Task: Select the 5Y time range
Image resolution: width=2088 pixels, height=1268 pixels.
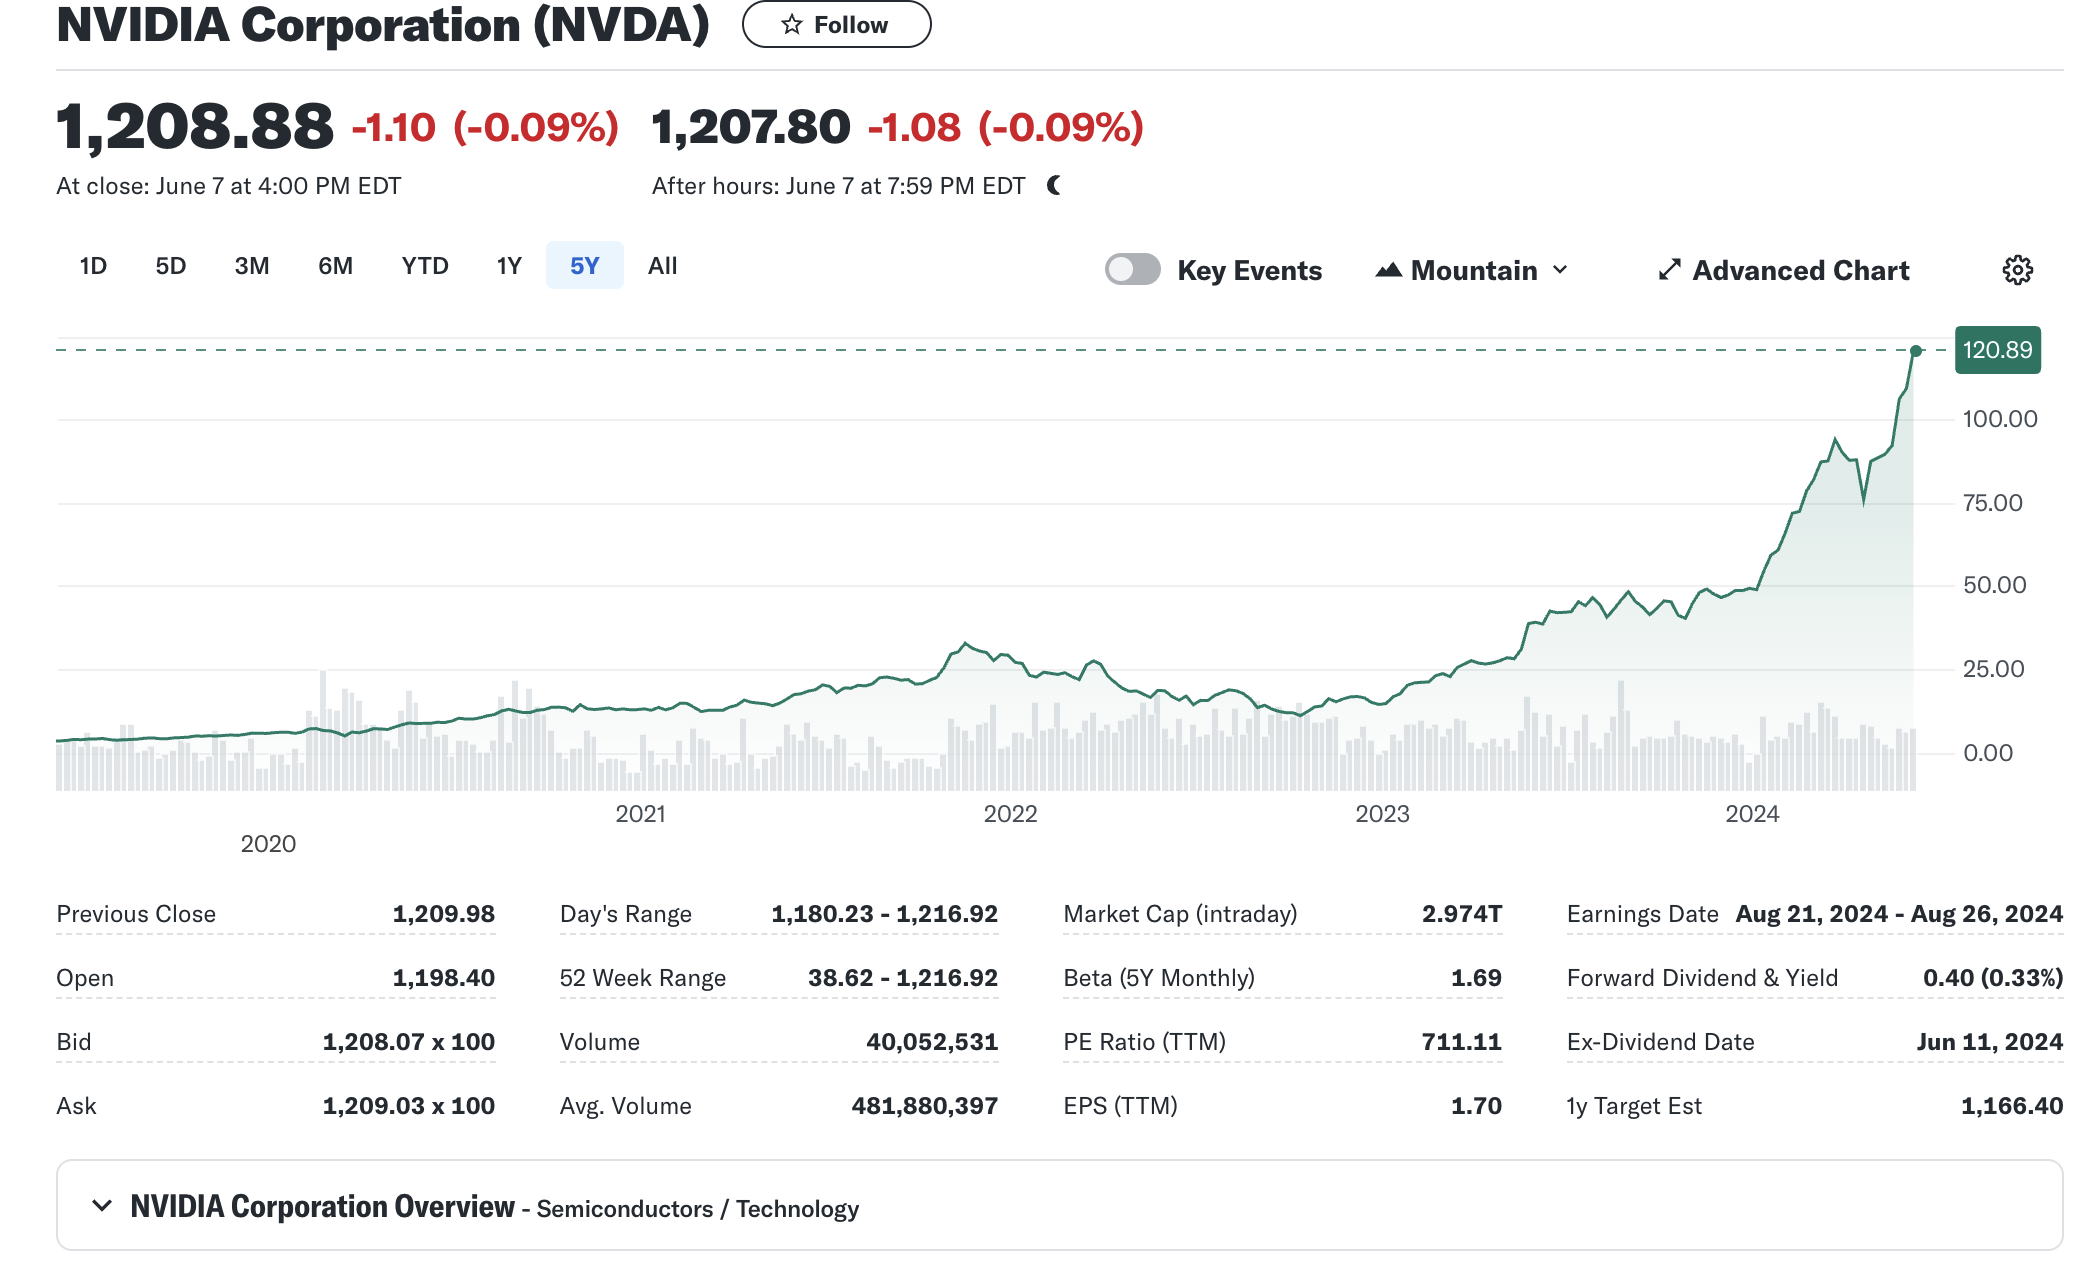Action: pos(584,266)
